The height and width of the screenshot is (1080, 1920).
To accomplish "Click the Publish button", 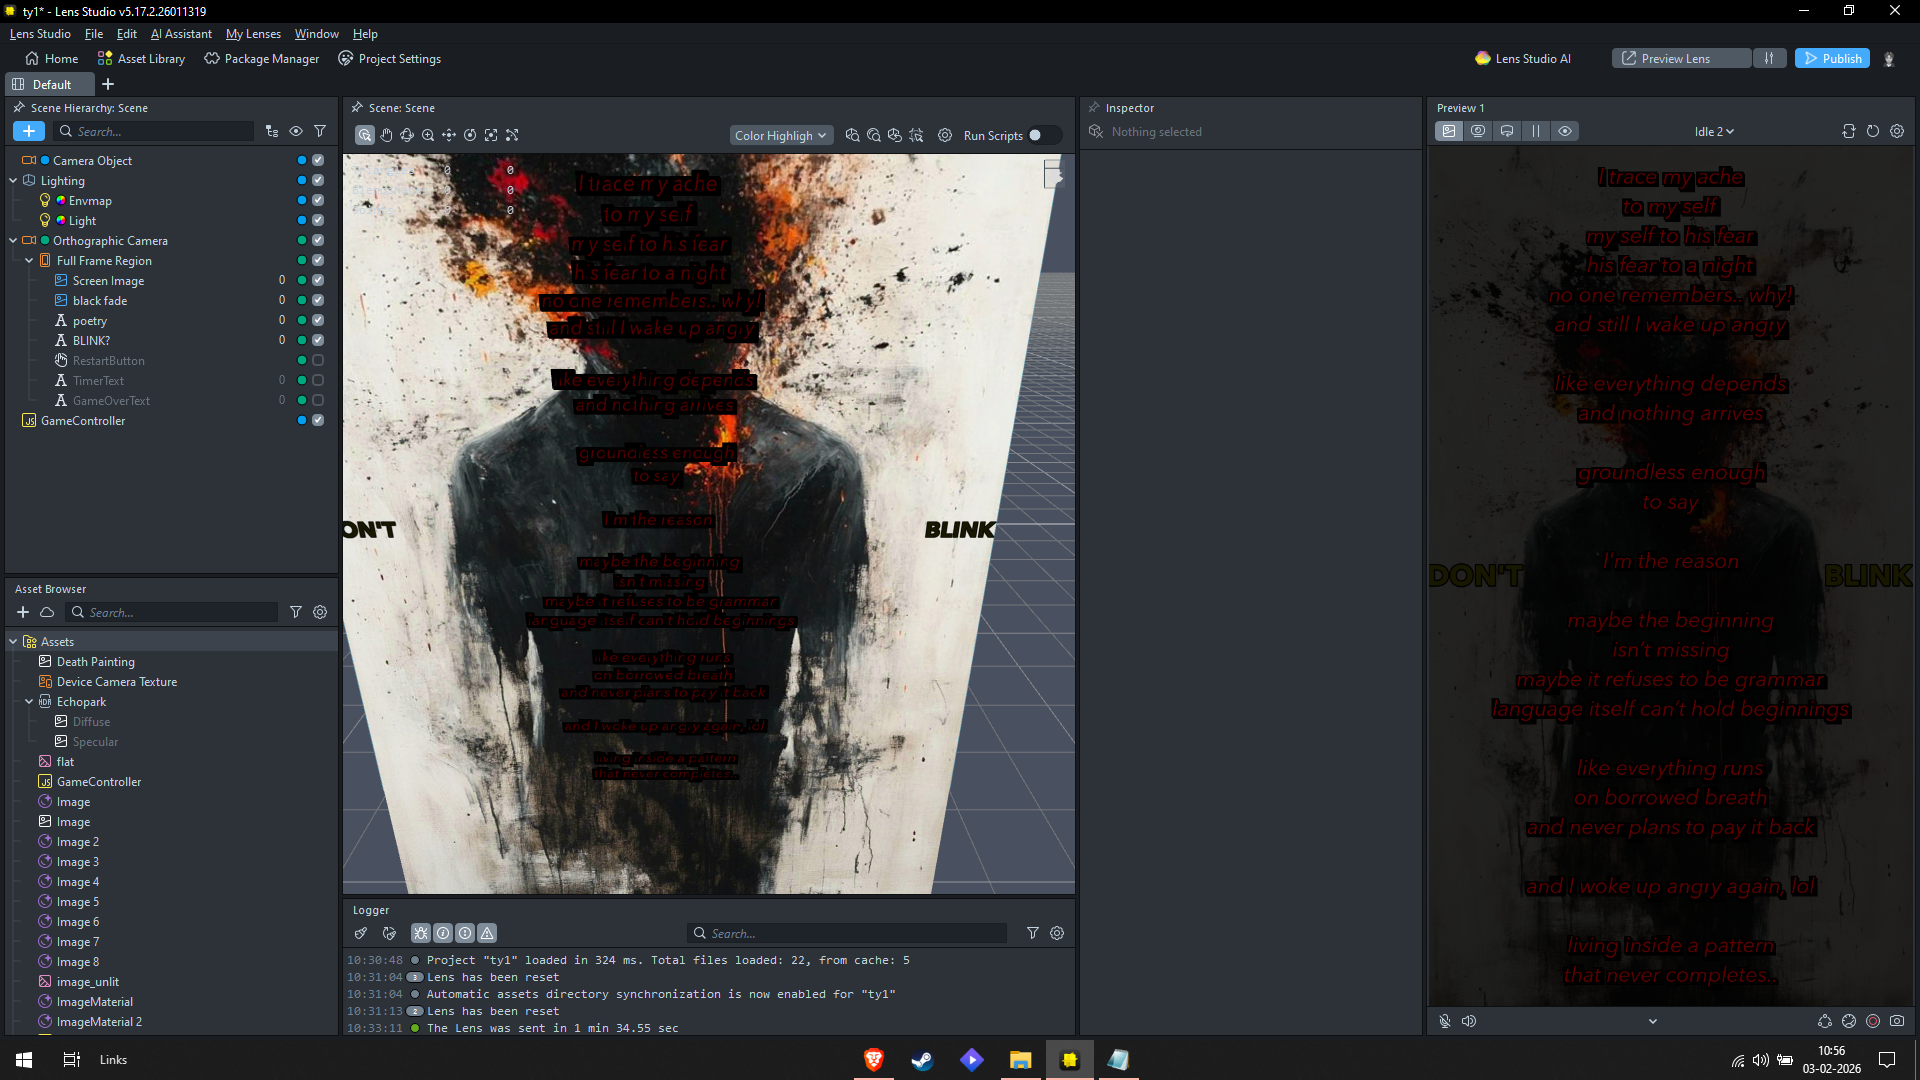I will tap(1832, 58).
